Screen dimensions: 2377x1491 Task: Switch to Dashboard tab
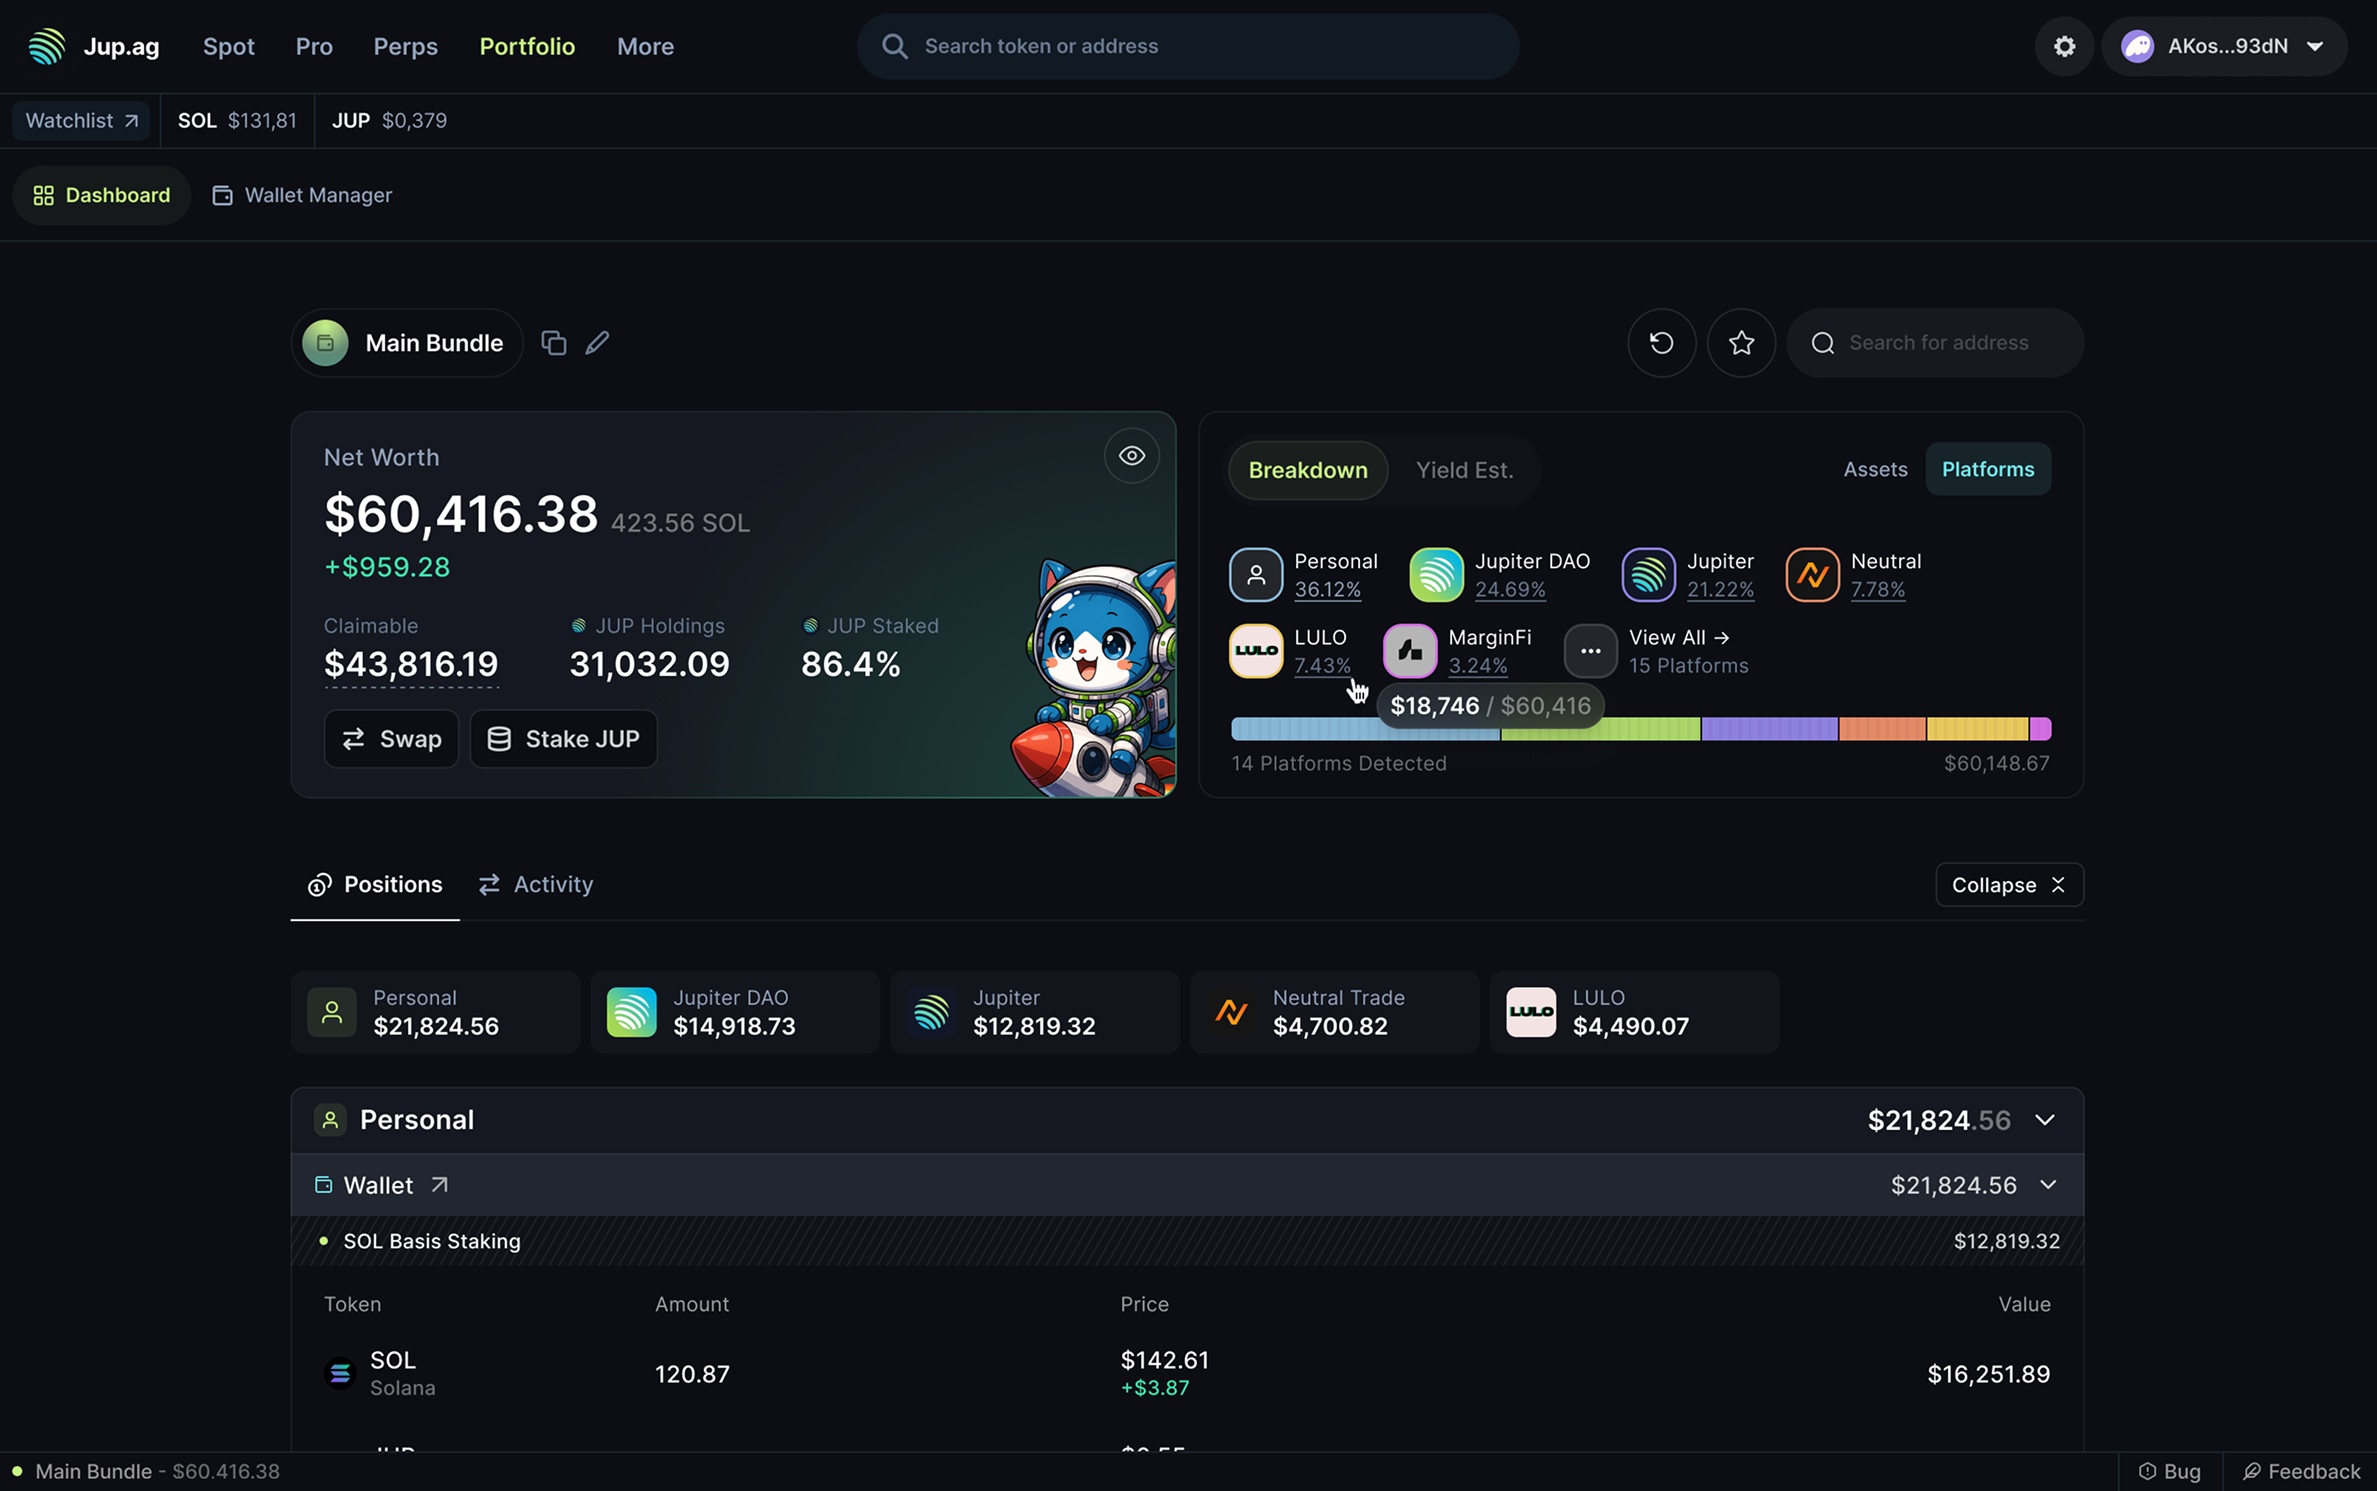click(x=101, y=195)
